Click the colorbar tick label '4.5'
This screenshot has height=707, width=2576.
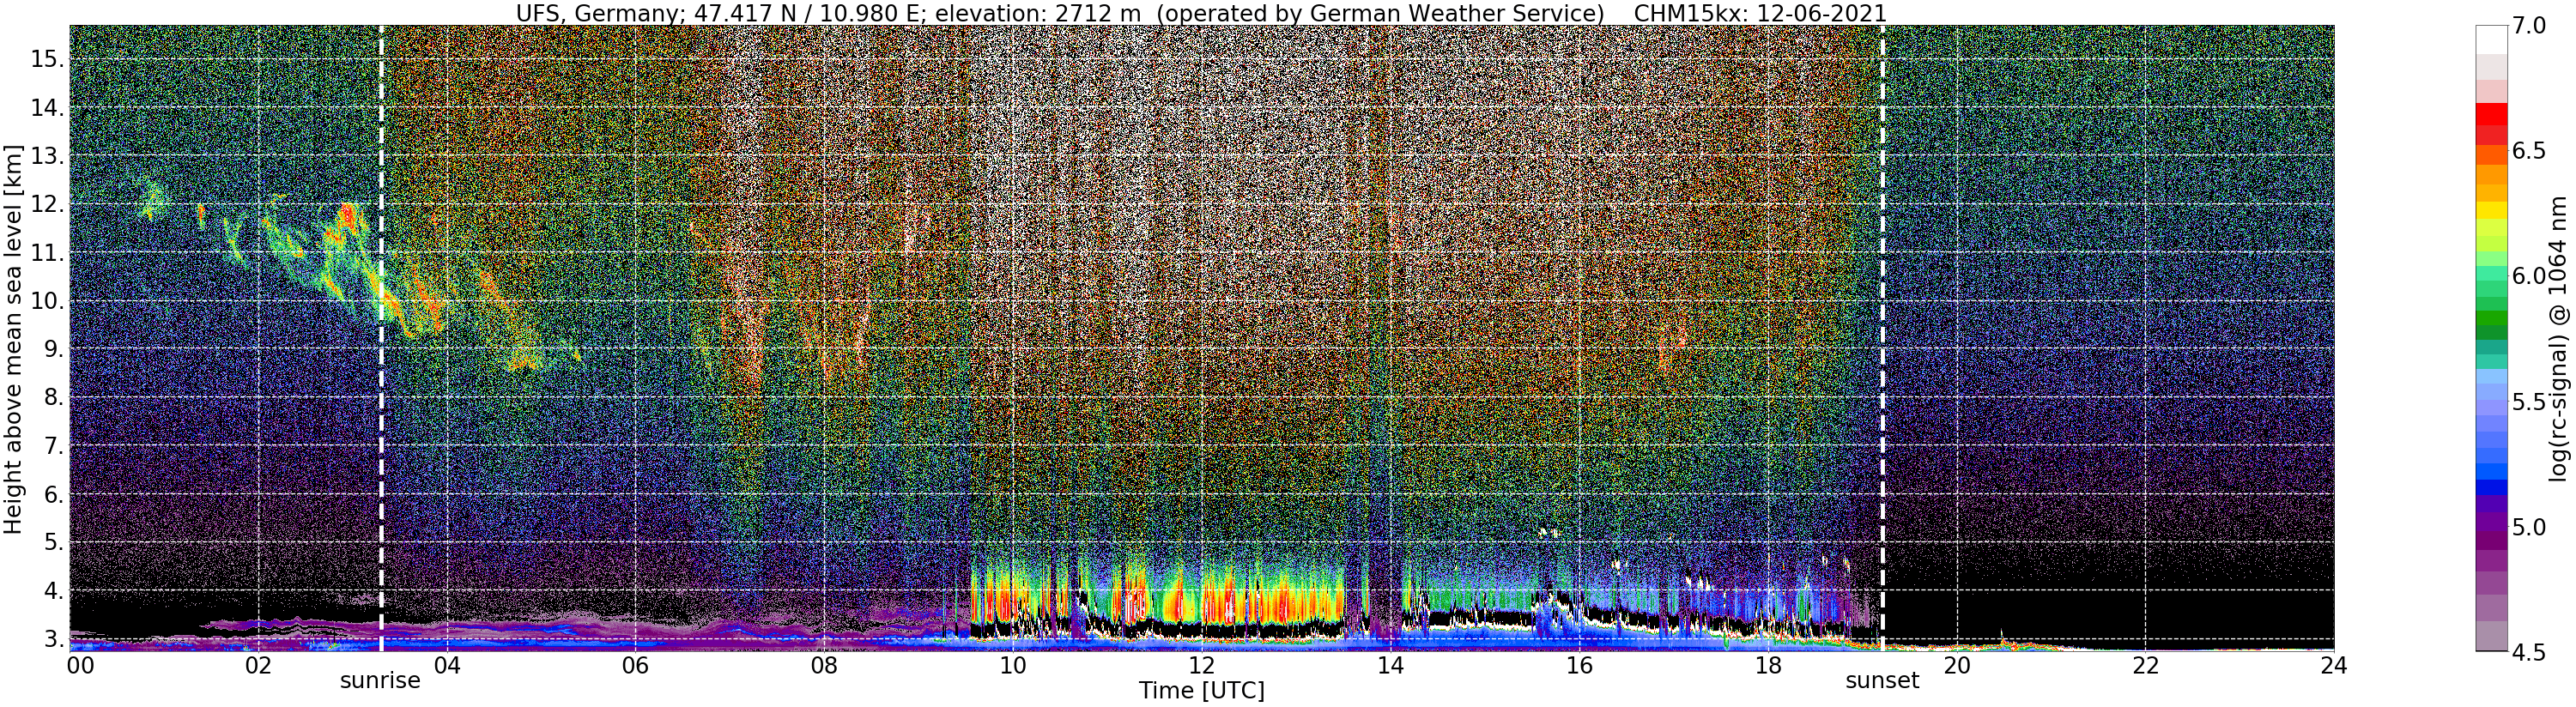click(x=2527, y=652)
